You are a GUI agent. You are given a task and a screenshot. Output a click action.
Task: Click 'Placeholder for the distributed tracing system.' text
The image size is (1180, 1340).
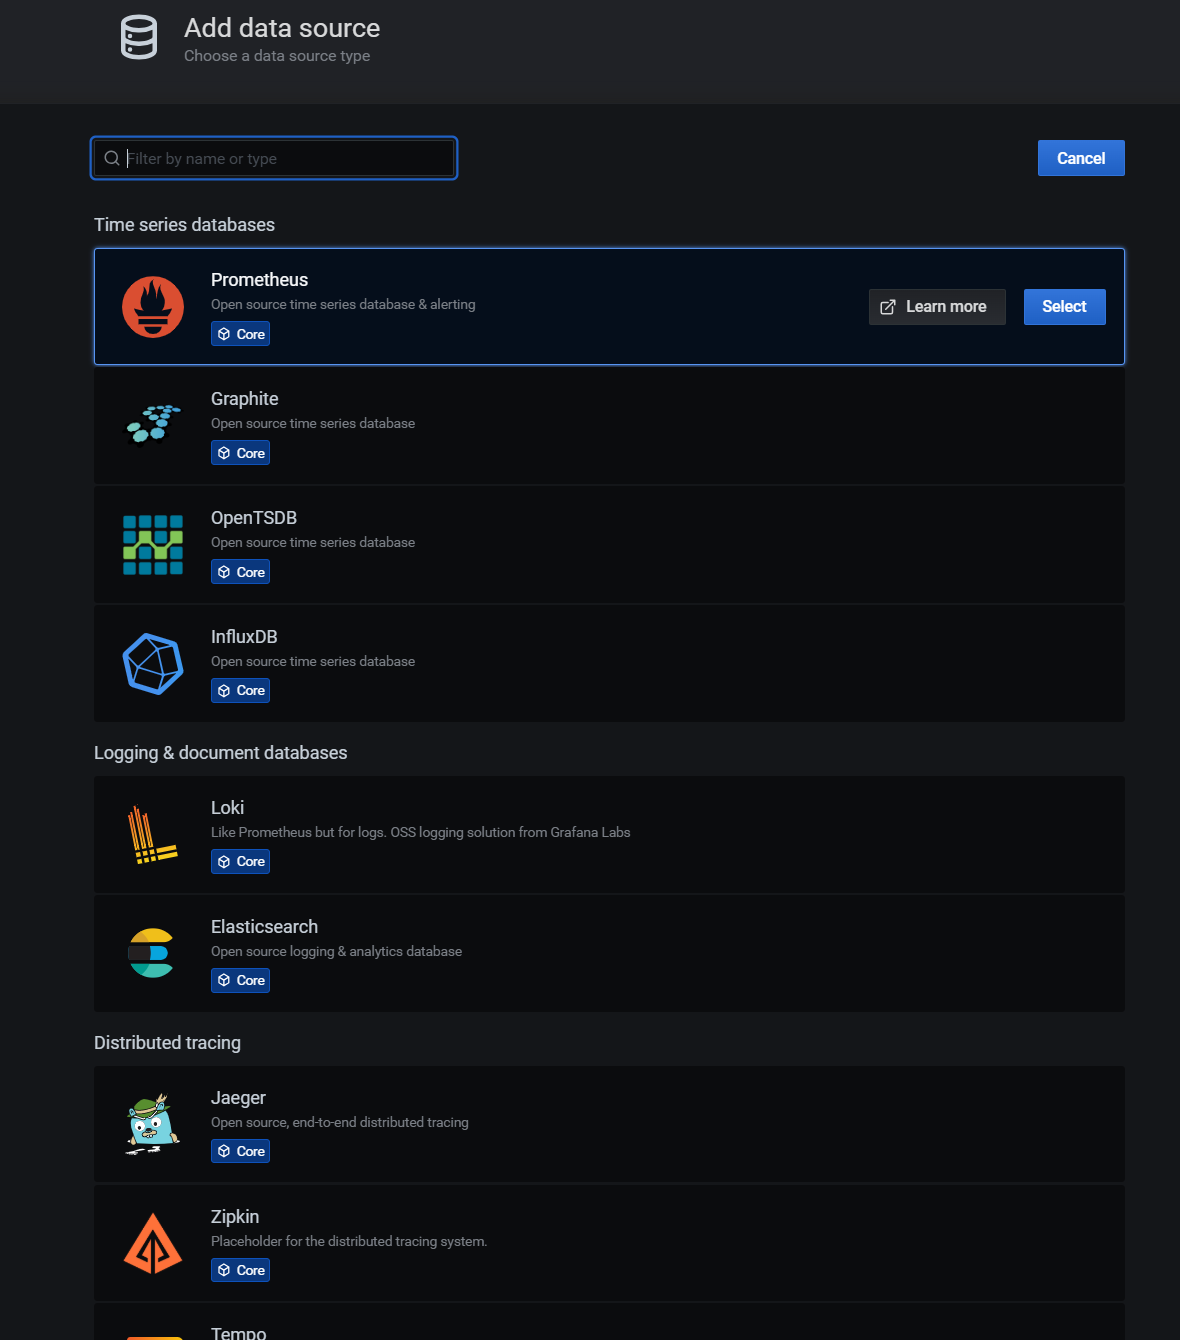[x=349, y=1242]
